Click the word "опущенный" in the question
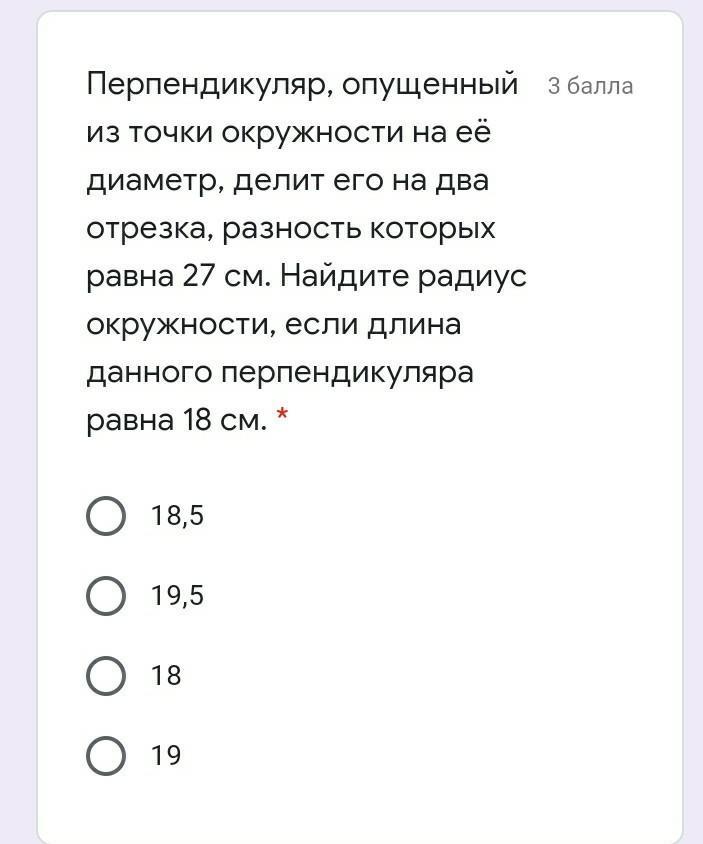This screenshot has height=844, width=703. [x=430, y=86]
